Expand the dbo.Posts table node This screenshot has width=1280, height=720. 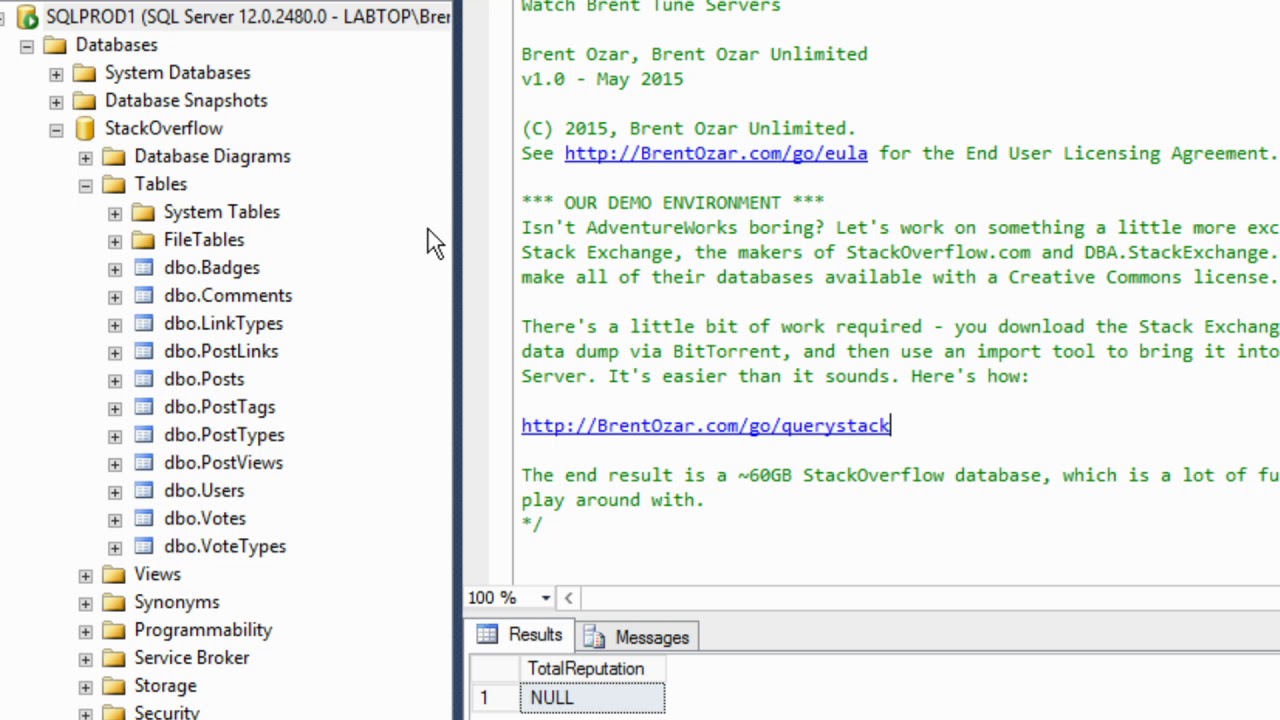coord(115,381)
